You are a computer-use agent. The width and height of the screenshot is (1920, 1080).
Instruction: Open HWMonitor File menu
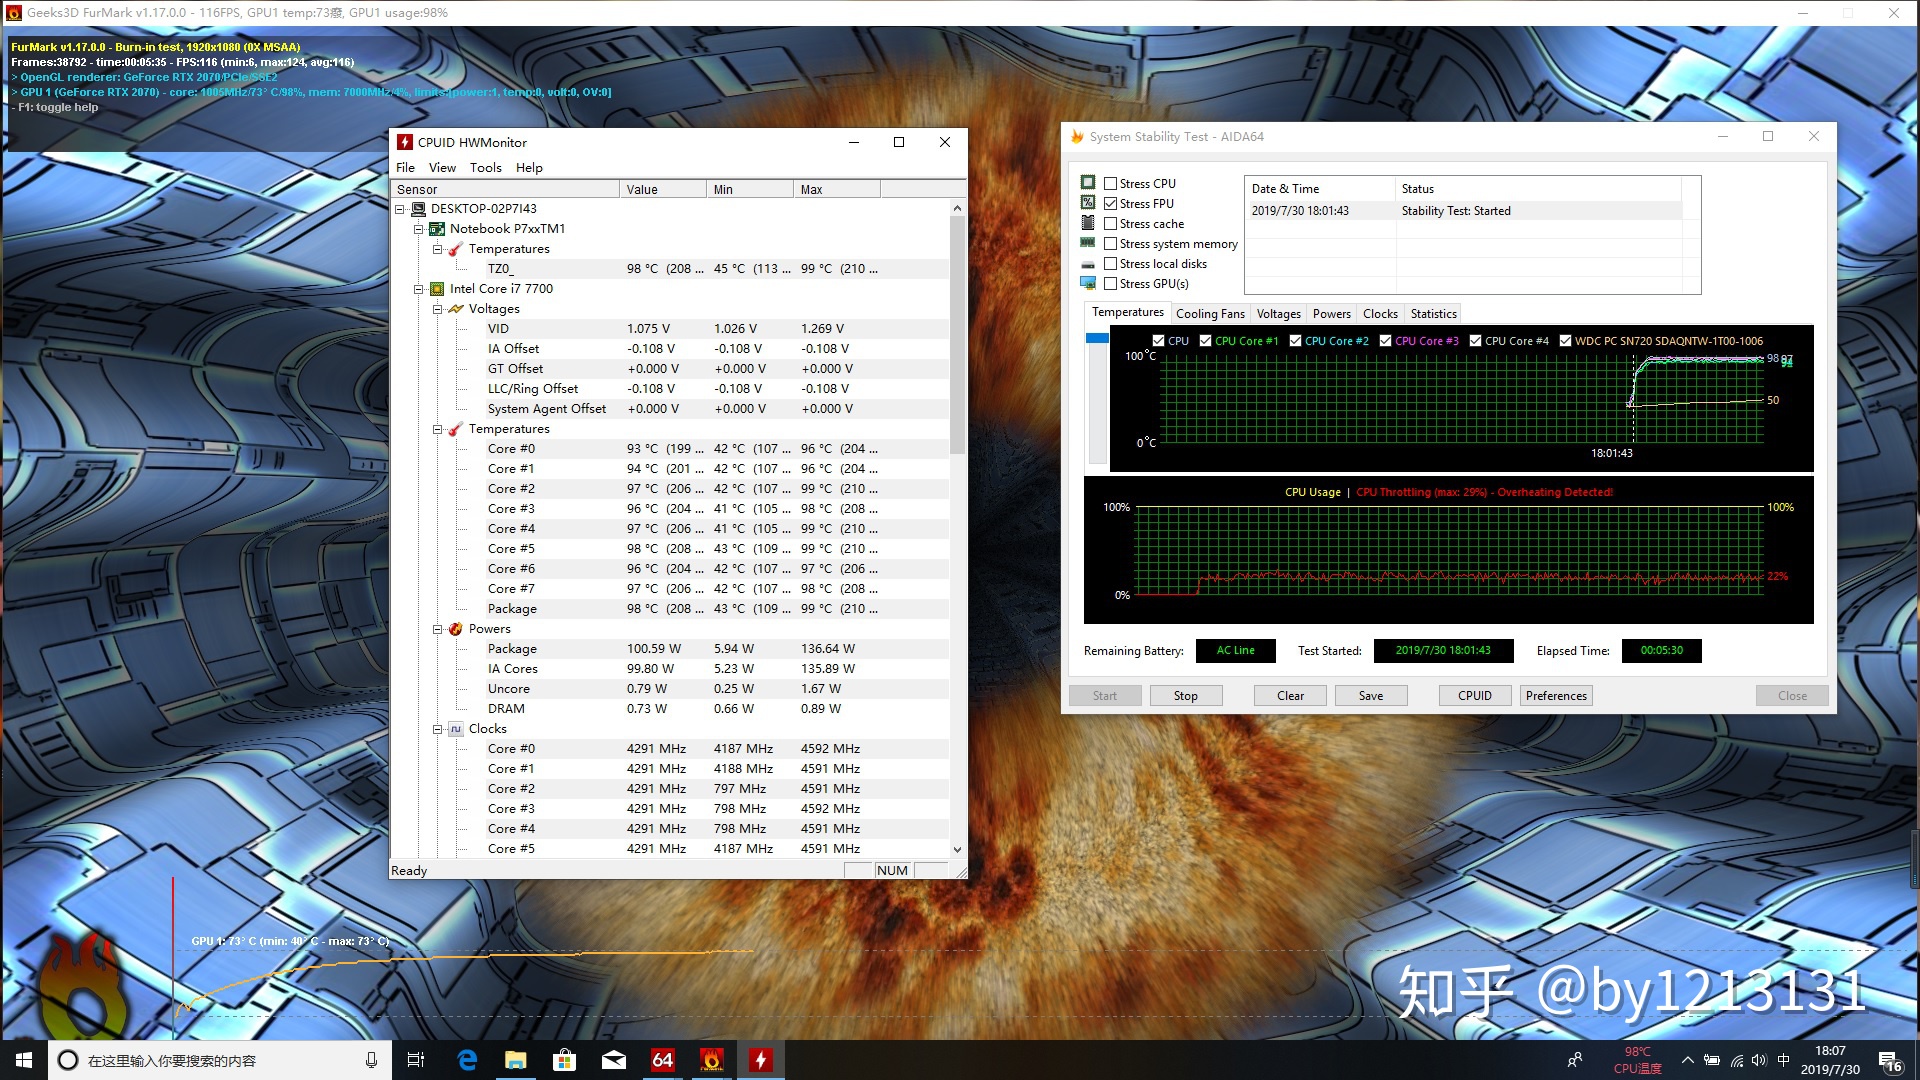[405, 168]
